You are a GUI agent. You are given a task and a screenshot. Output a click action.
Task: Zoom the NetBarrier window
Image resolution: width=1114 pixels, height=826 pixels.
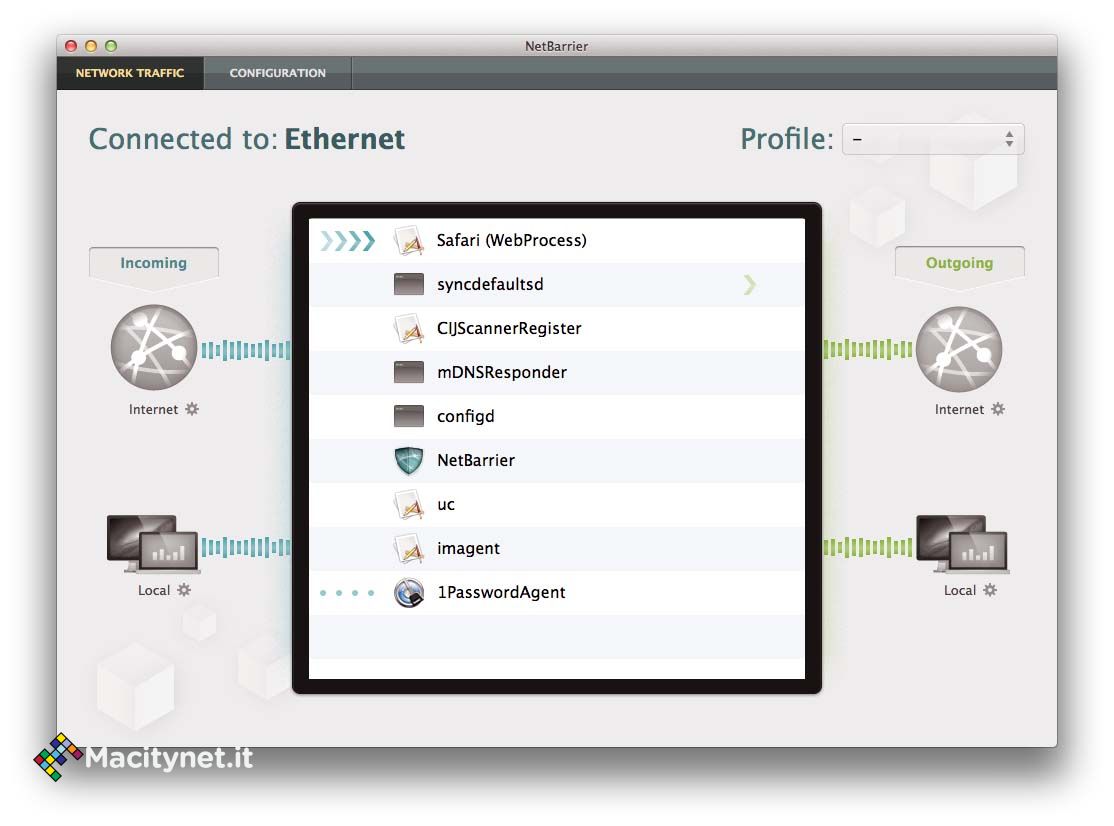(111, 46)
